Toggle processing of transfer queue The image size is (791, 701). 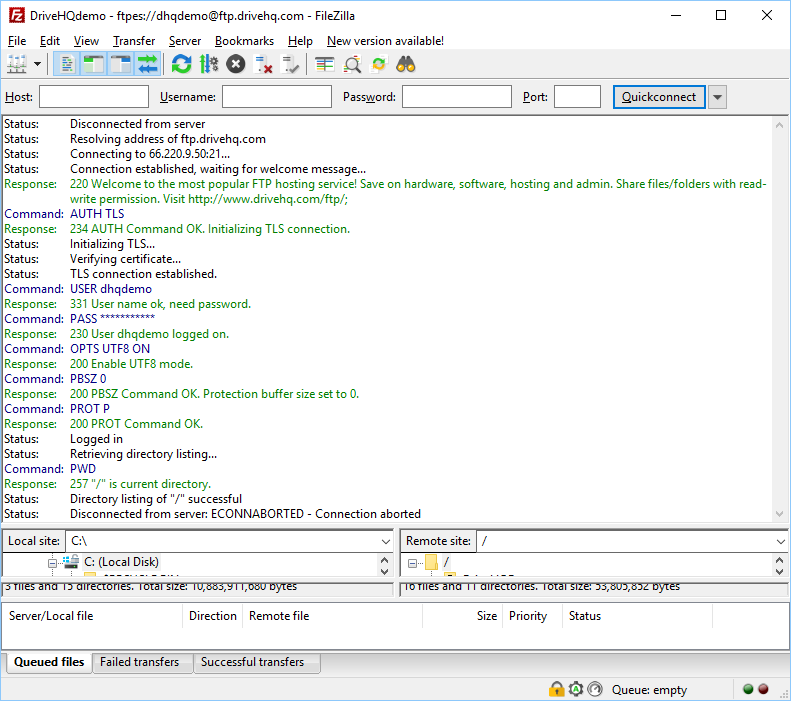pos(208,64)
